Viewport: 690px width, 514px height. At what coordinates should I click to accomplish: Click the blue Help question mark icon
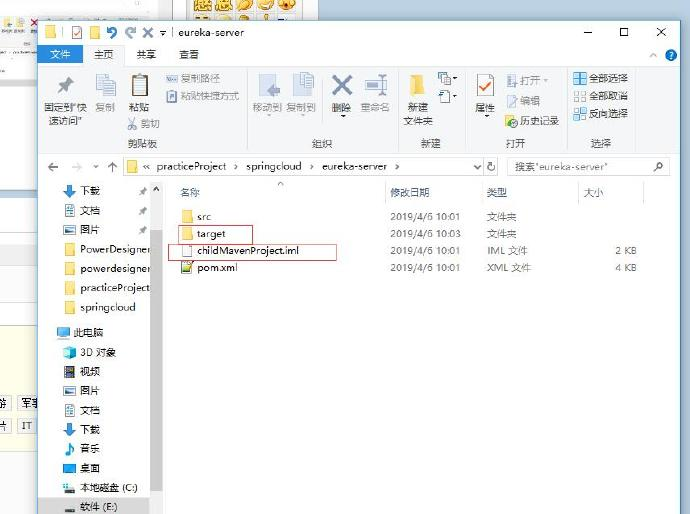click(671, 55)
